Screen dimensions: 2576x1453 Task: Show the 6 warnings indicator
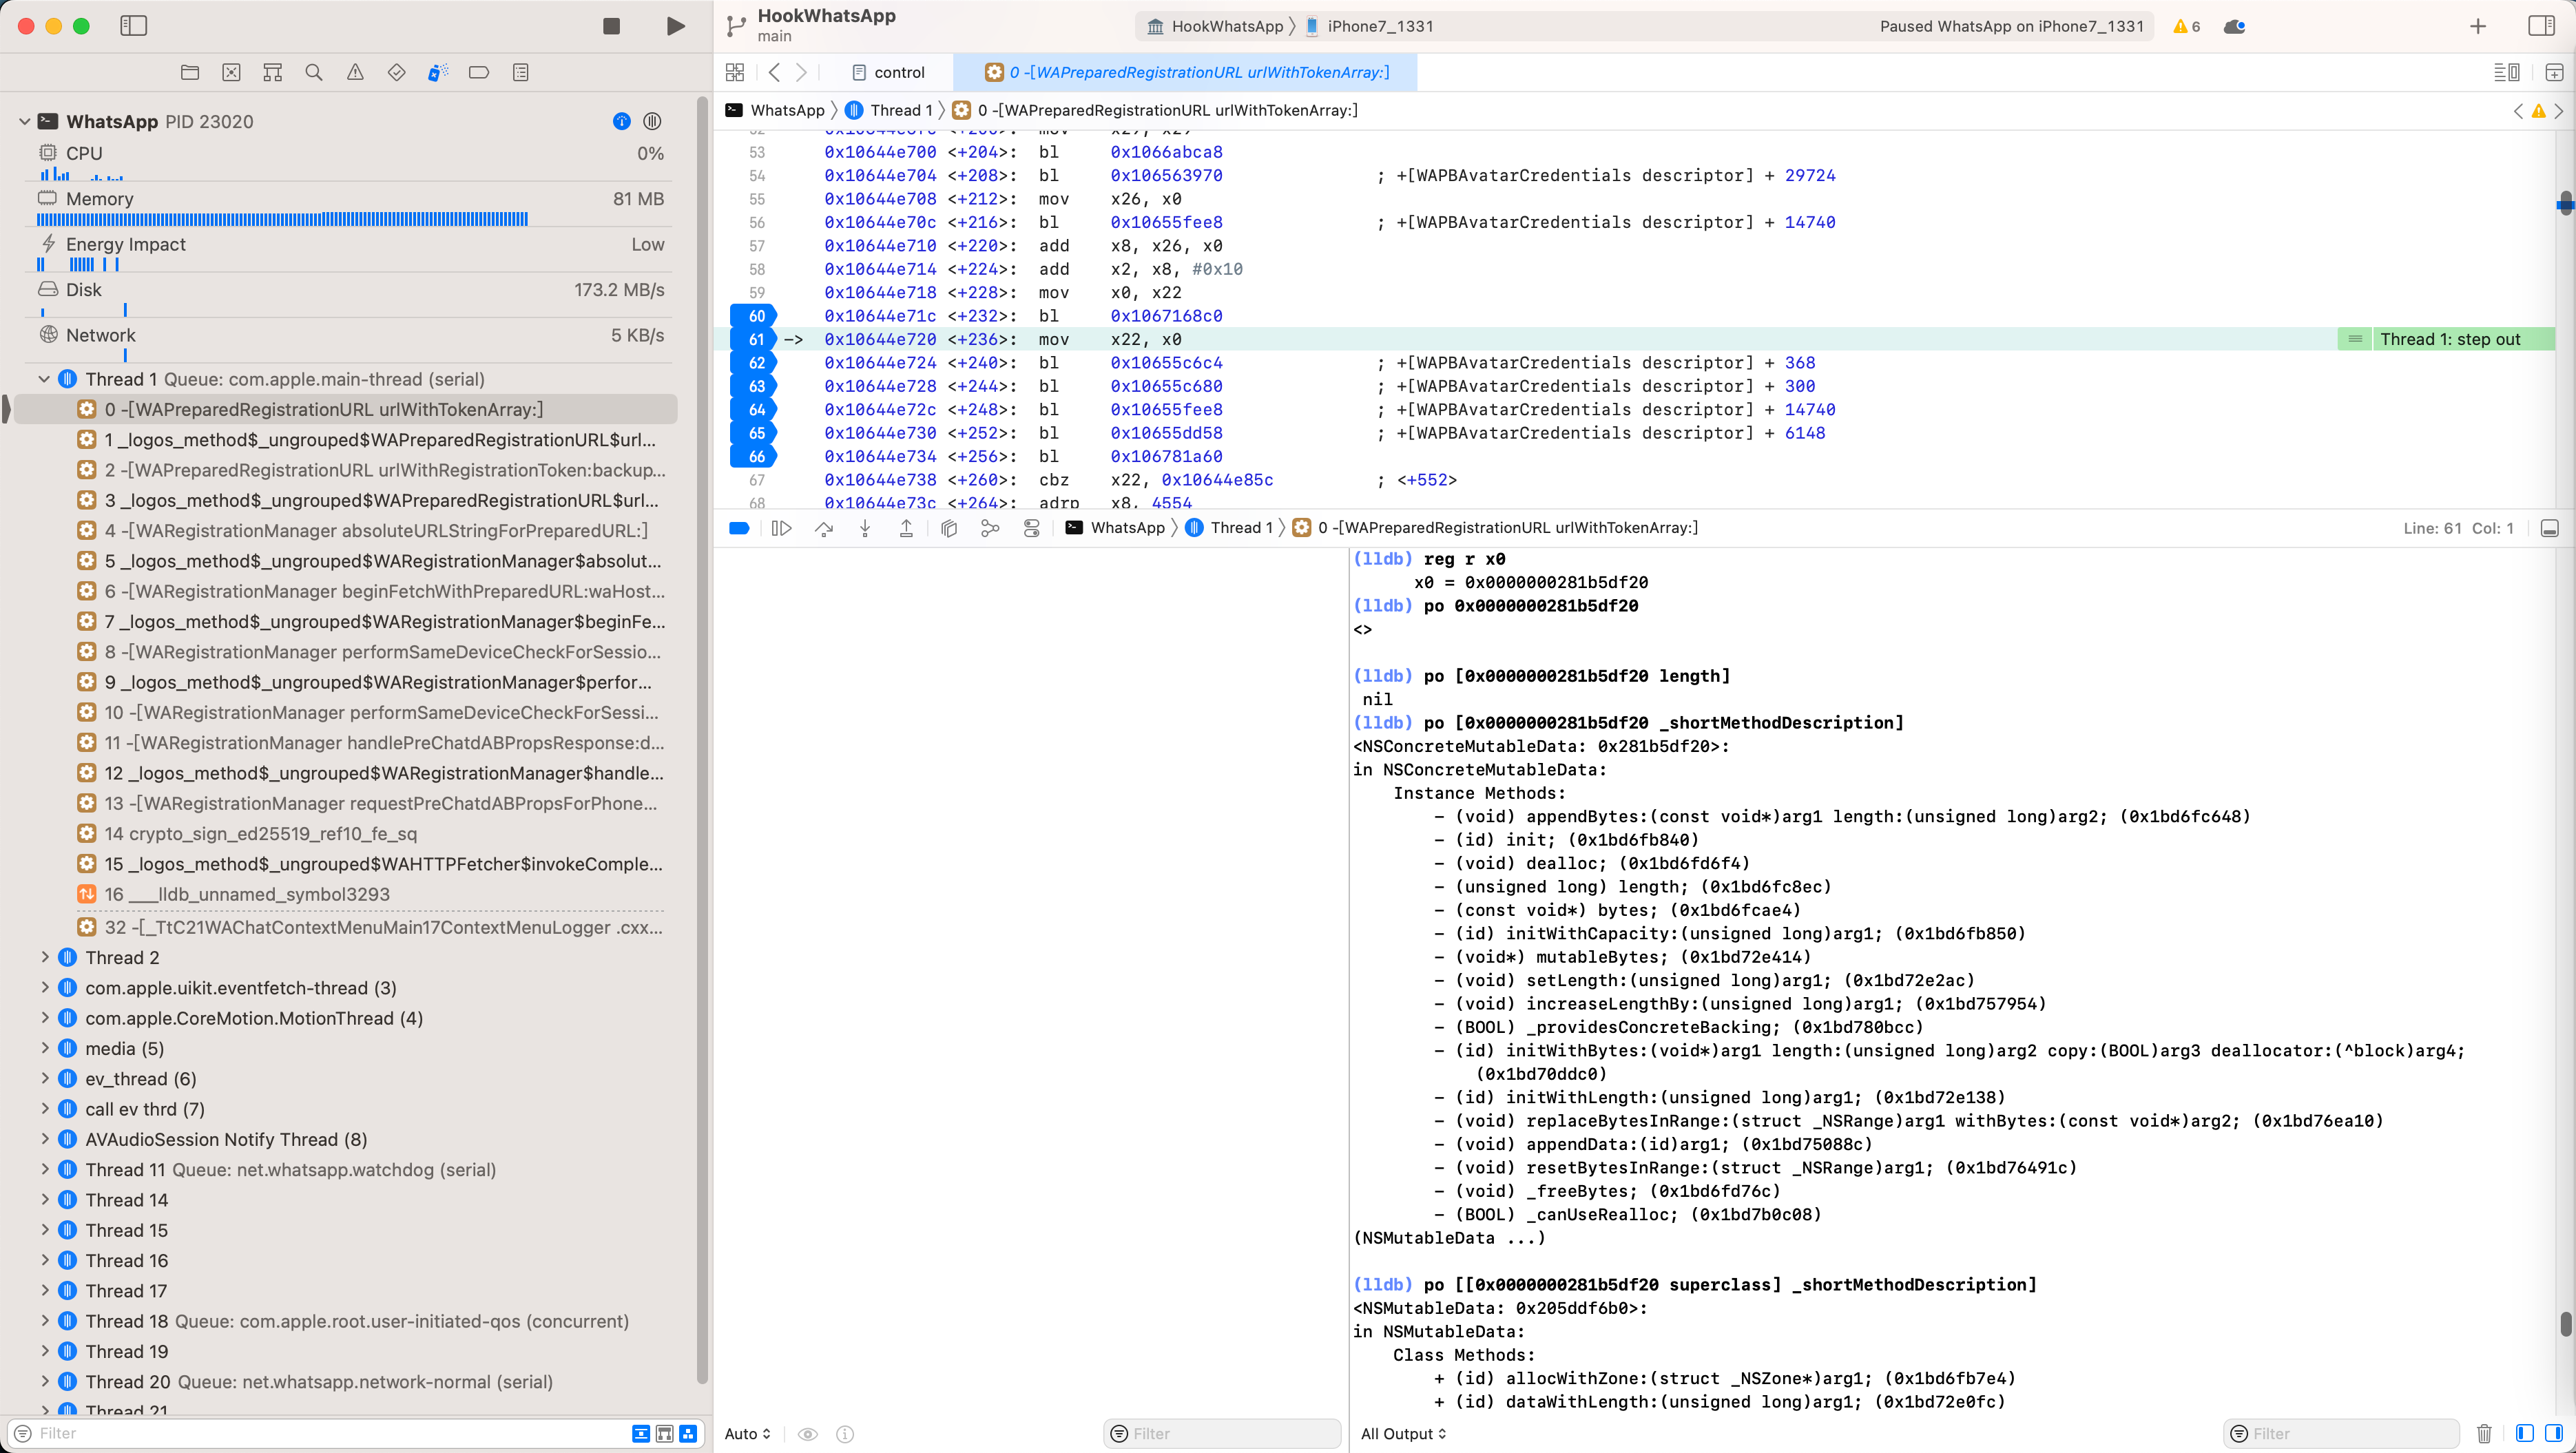2187,27
